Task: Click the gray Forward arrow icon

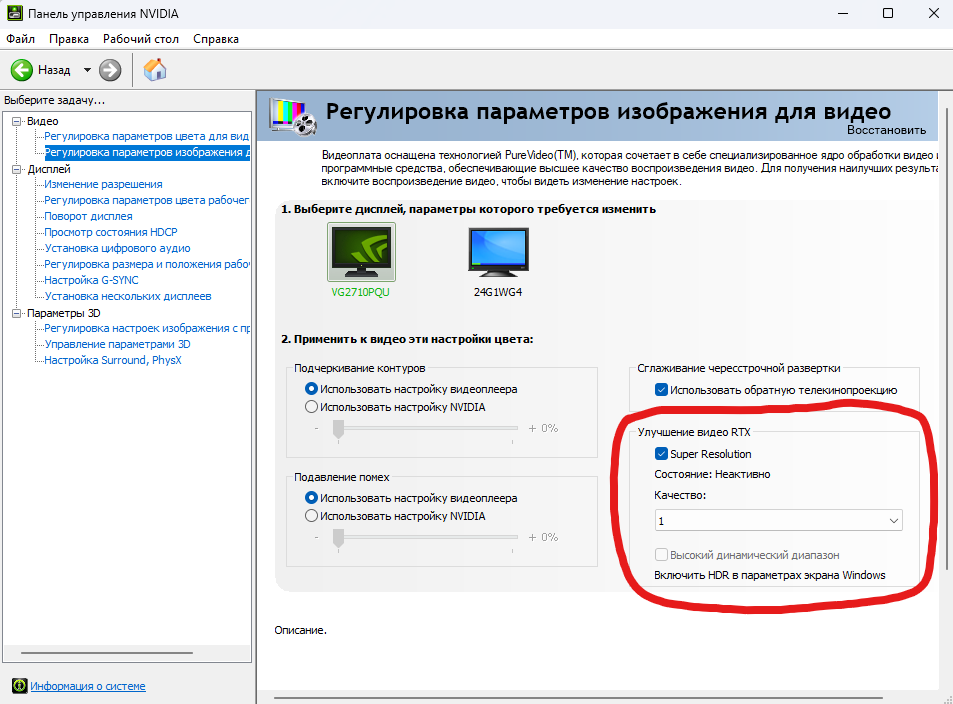Action: coord(110,70)
